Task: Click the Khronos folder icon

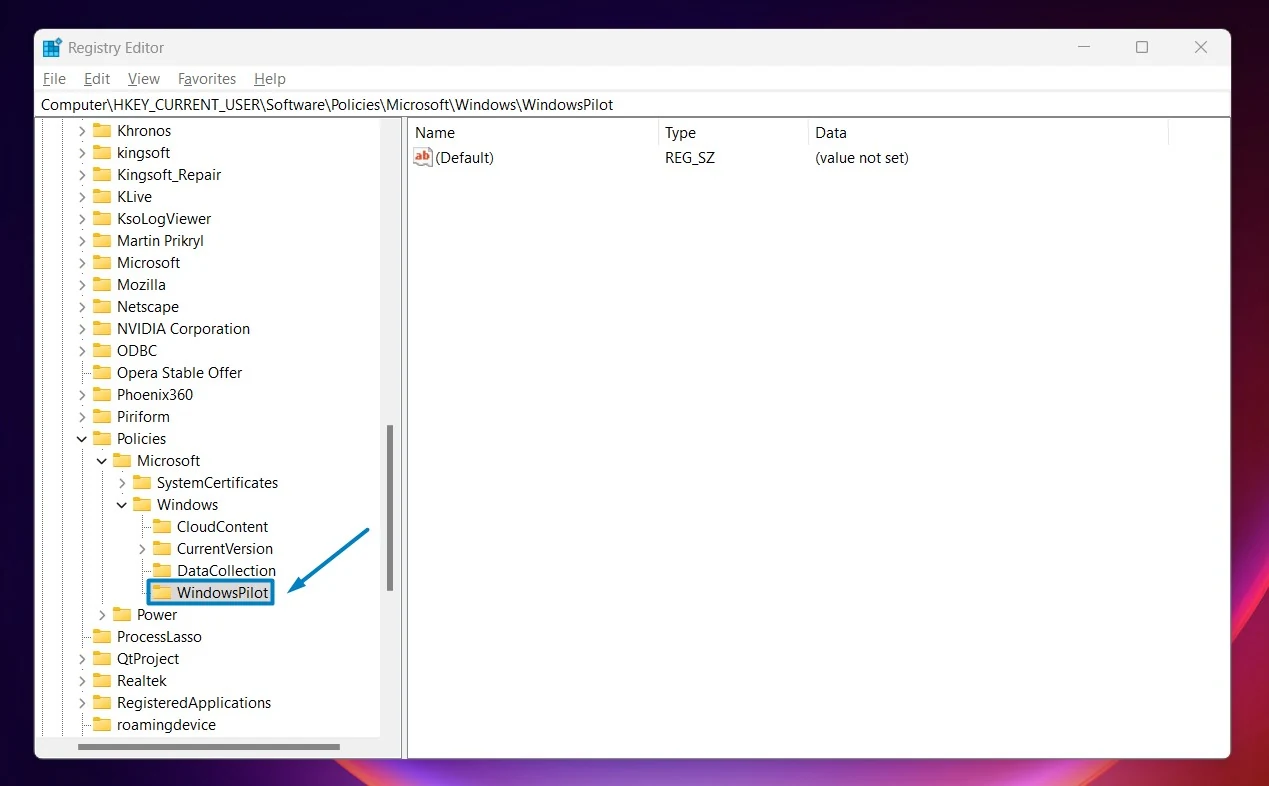Action: click(102, 131)
